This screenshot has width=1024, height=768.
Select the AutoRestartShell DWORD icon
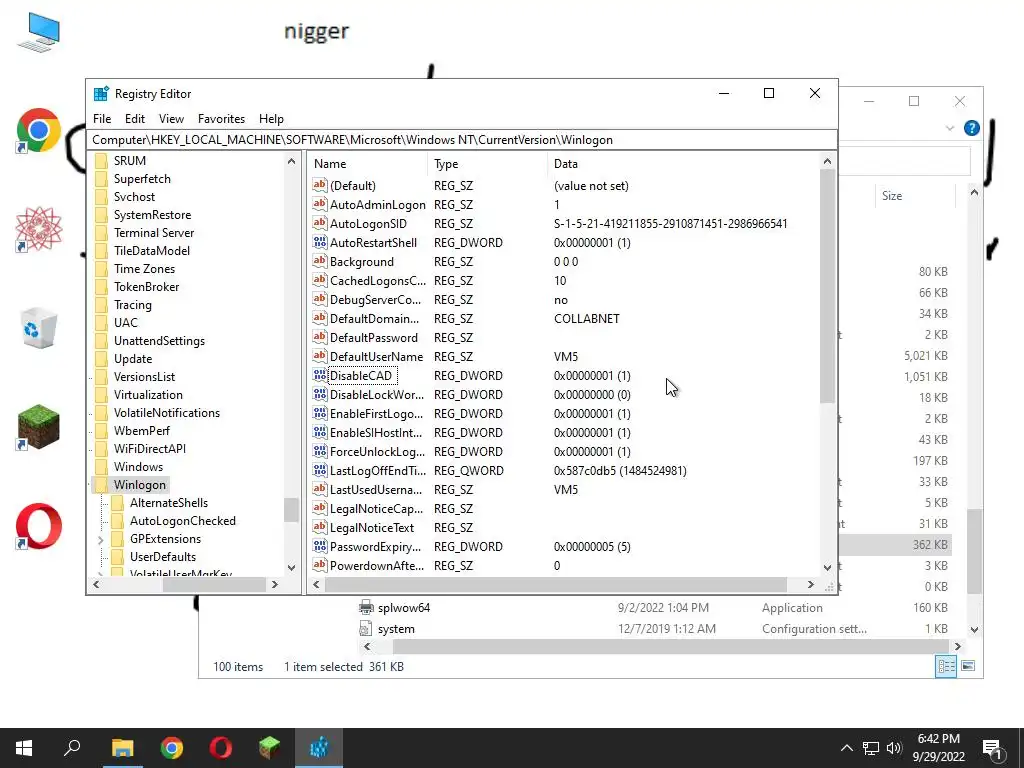coord(319,242)
